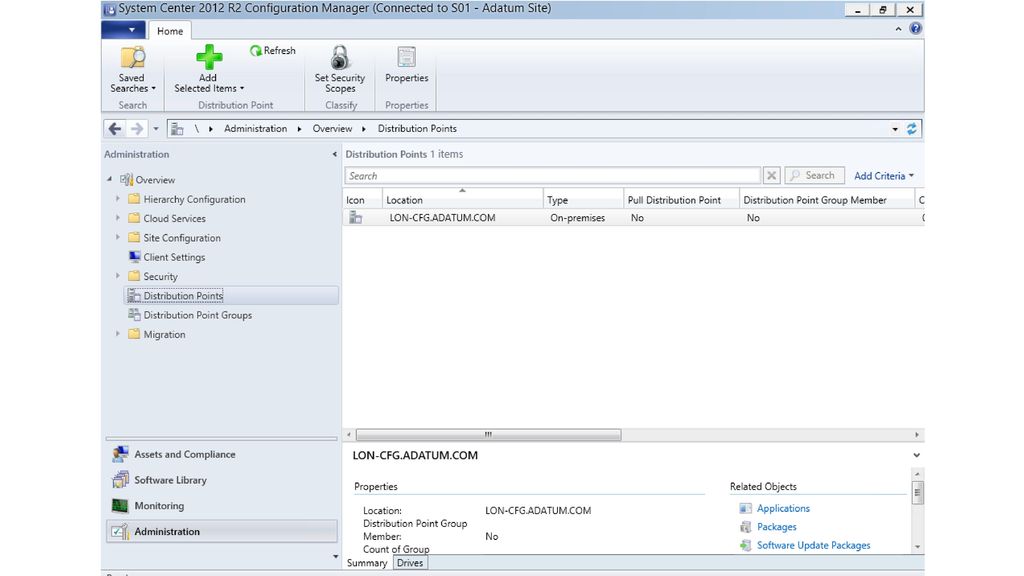Clear the search box with the X icon
This screenshot has width=1024, height=576.
point(771,176)
